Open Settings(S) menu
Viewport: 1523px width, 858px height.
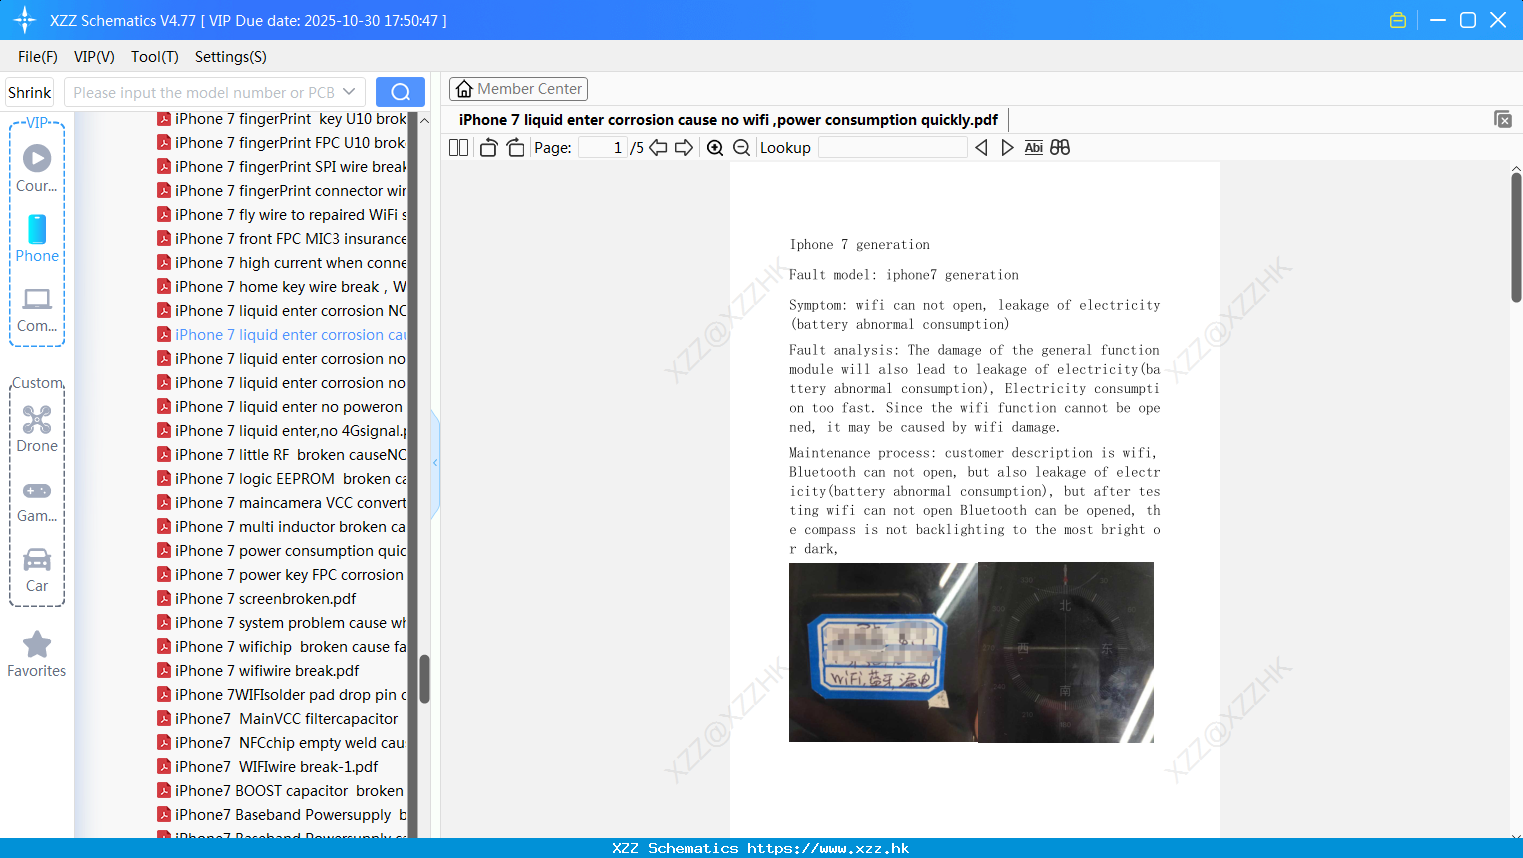[x=231, y=57]
